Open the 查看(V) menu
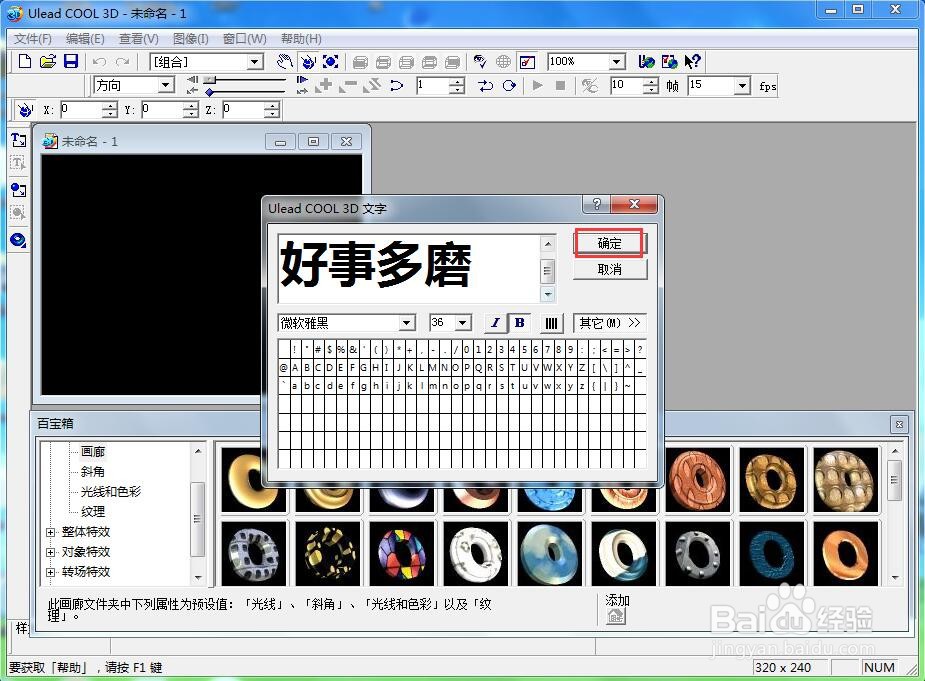 click(x=139, y=39)
